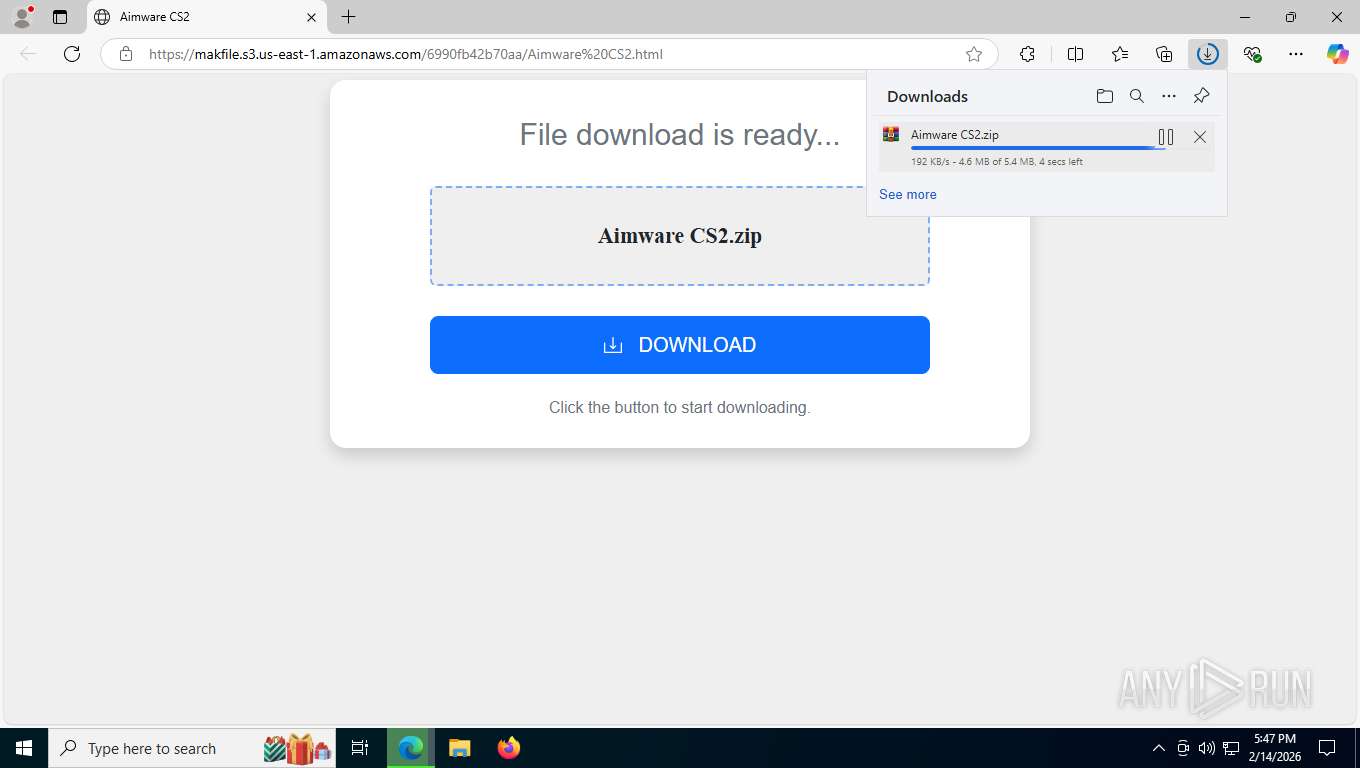Open Settings and more ellipsis menu
This screenshot has width=1360, height=768.
[x=1296, y=54]
